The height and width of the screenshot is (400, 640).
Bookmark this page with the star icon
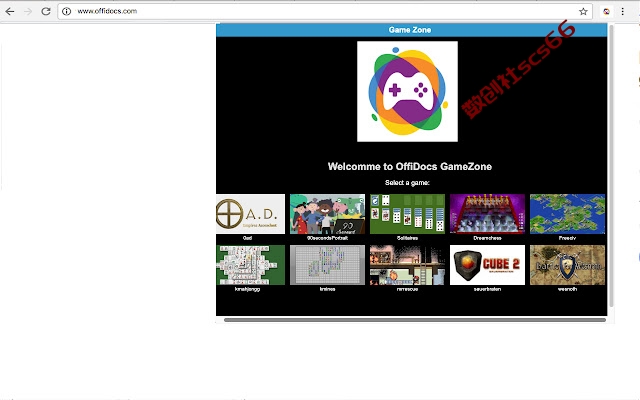point(583,11)
